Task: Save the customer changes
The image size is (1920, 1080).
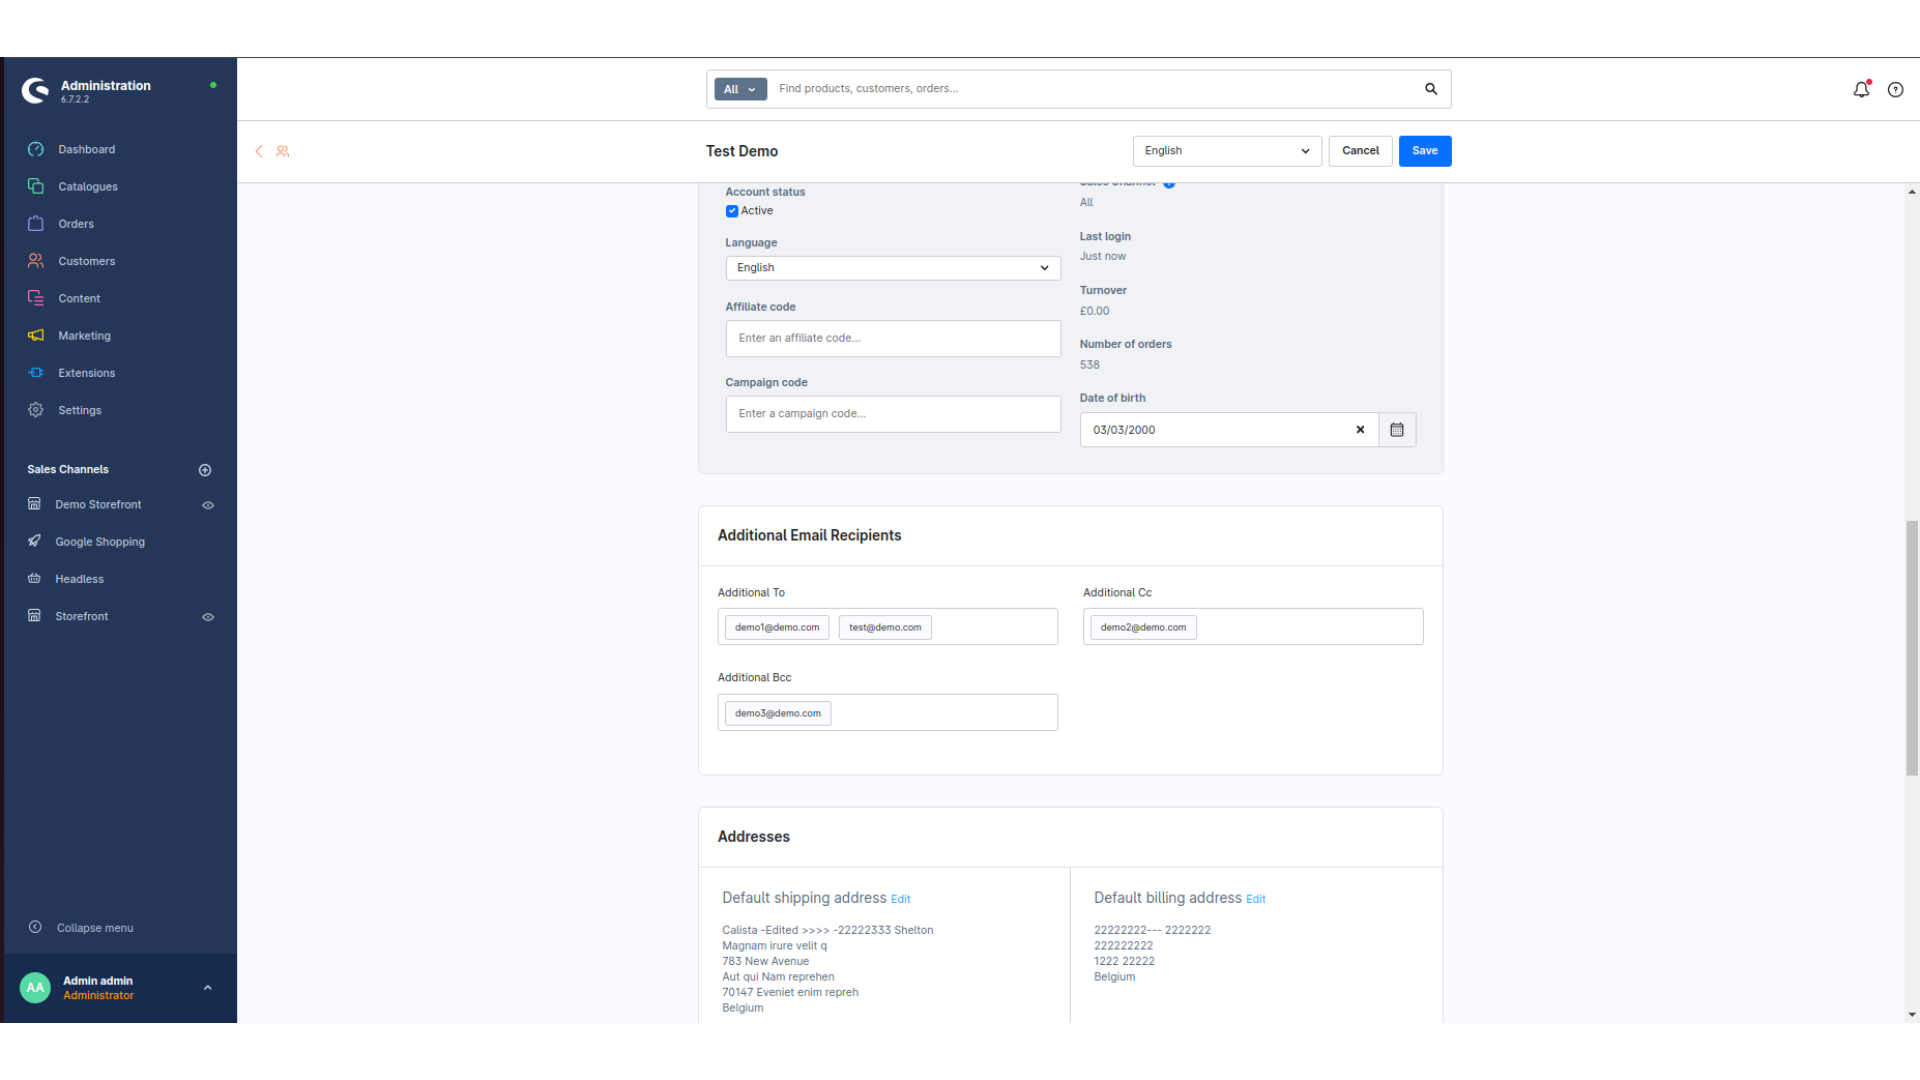Action: (x=1425, y=151)
